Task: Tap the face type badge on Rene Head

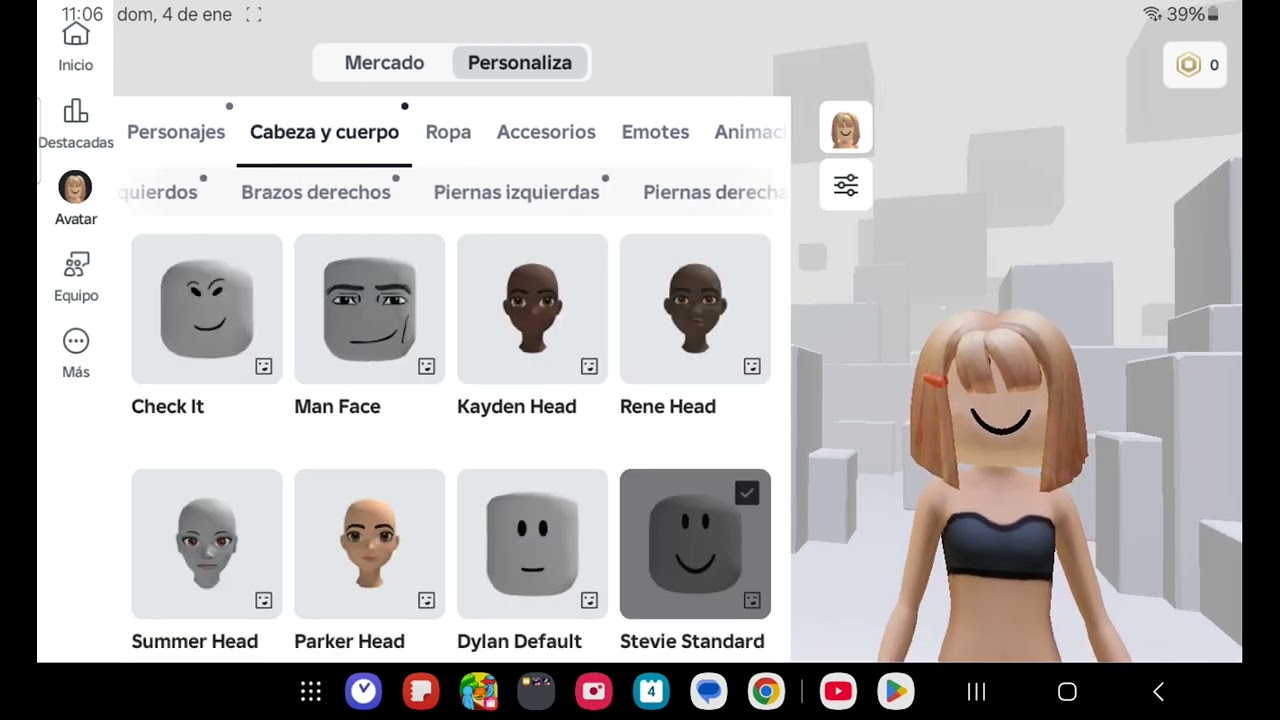Action: click(x=753, y=366)
